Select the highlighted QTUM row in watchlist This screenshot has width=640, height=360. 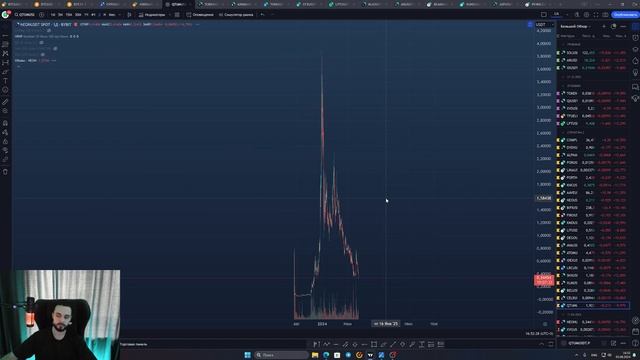click(593, 305)
